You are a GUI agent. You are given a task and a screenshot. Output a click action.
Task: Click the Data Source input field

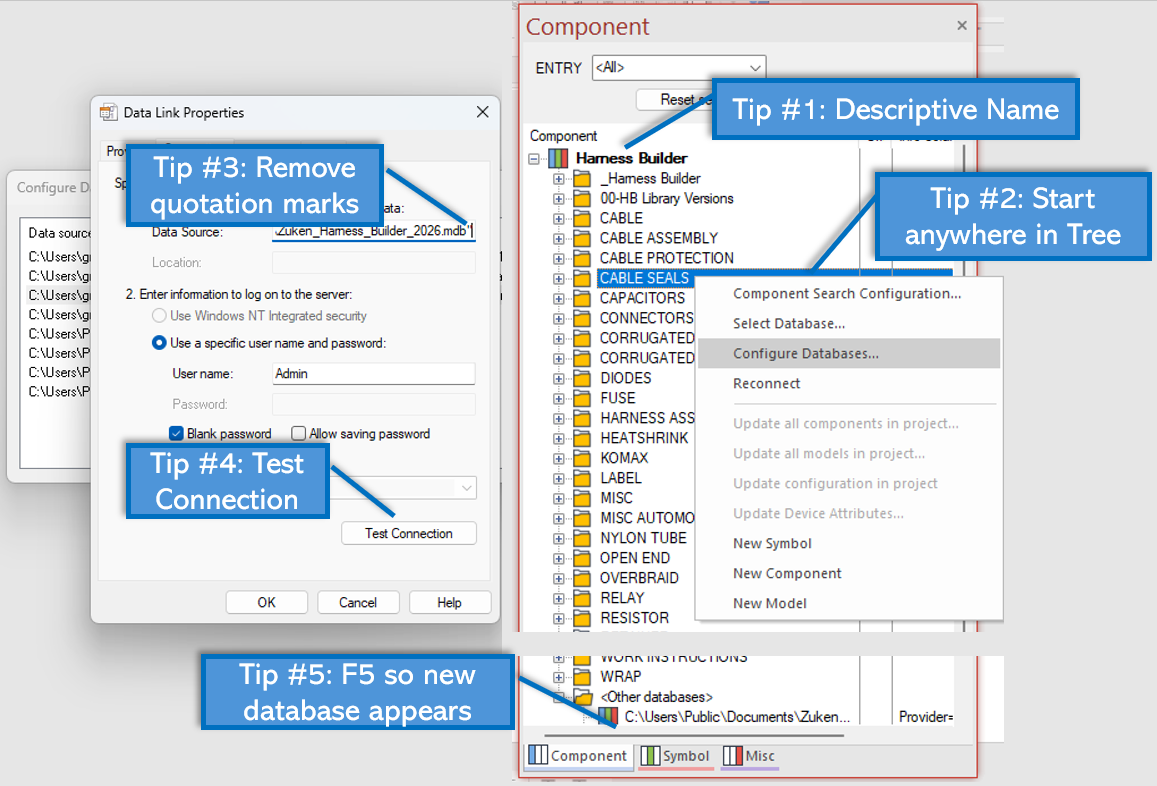[374, 231]
